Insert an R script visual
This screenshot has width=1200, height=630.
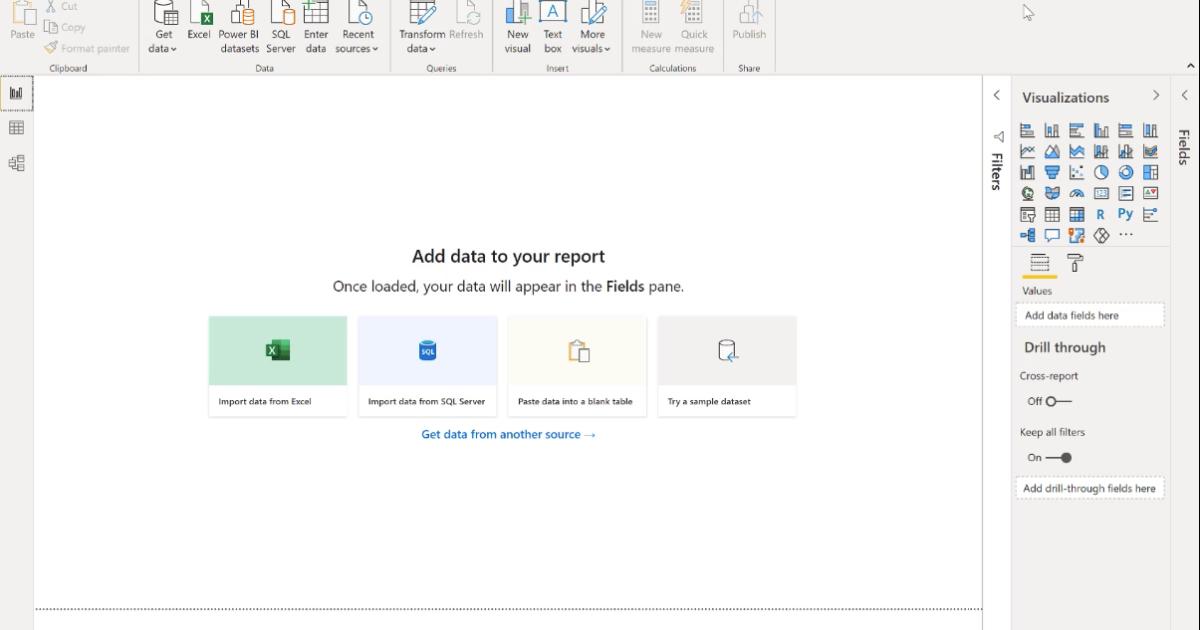[x=1100, y=213]
